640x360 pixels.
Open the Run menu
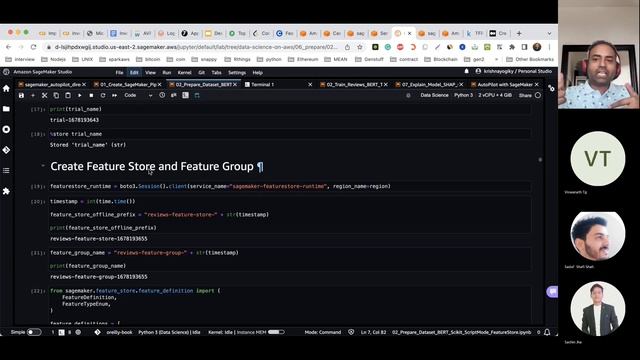167,73
